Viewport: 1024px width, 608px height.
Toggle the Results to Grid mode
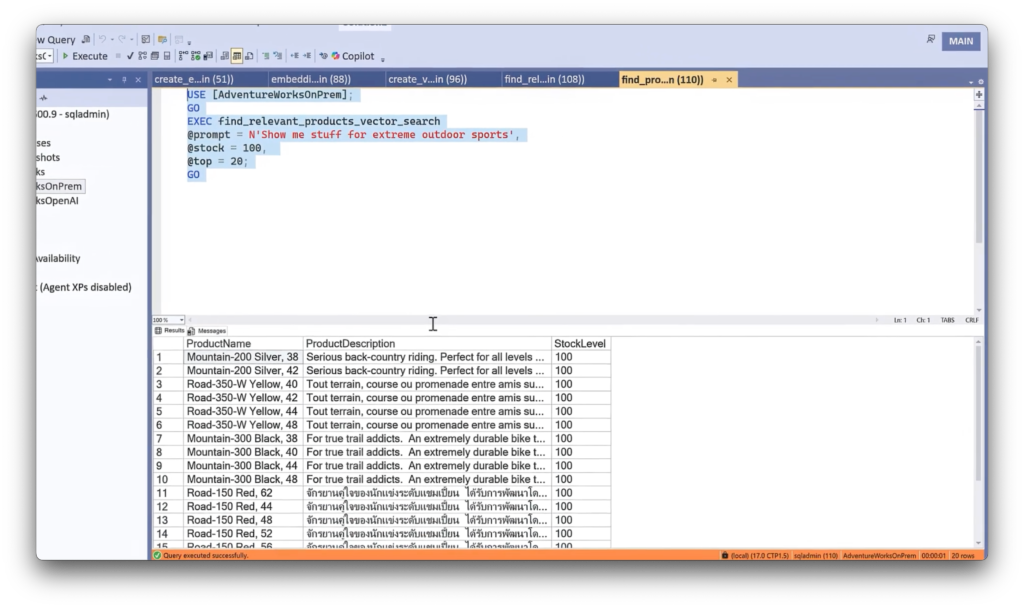[x=236, y=56]
